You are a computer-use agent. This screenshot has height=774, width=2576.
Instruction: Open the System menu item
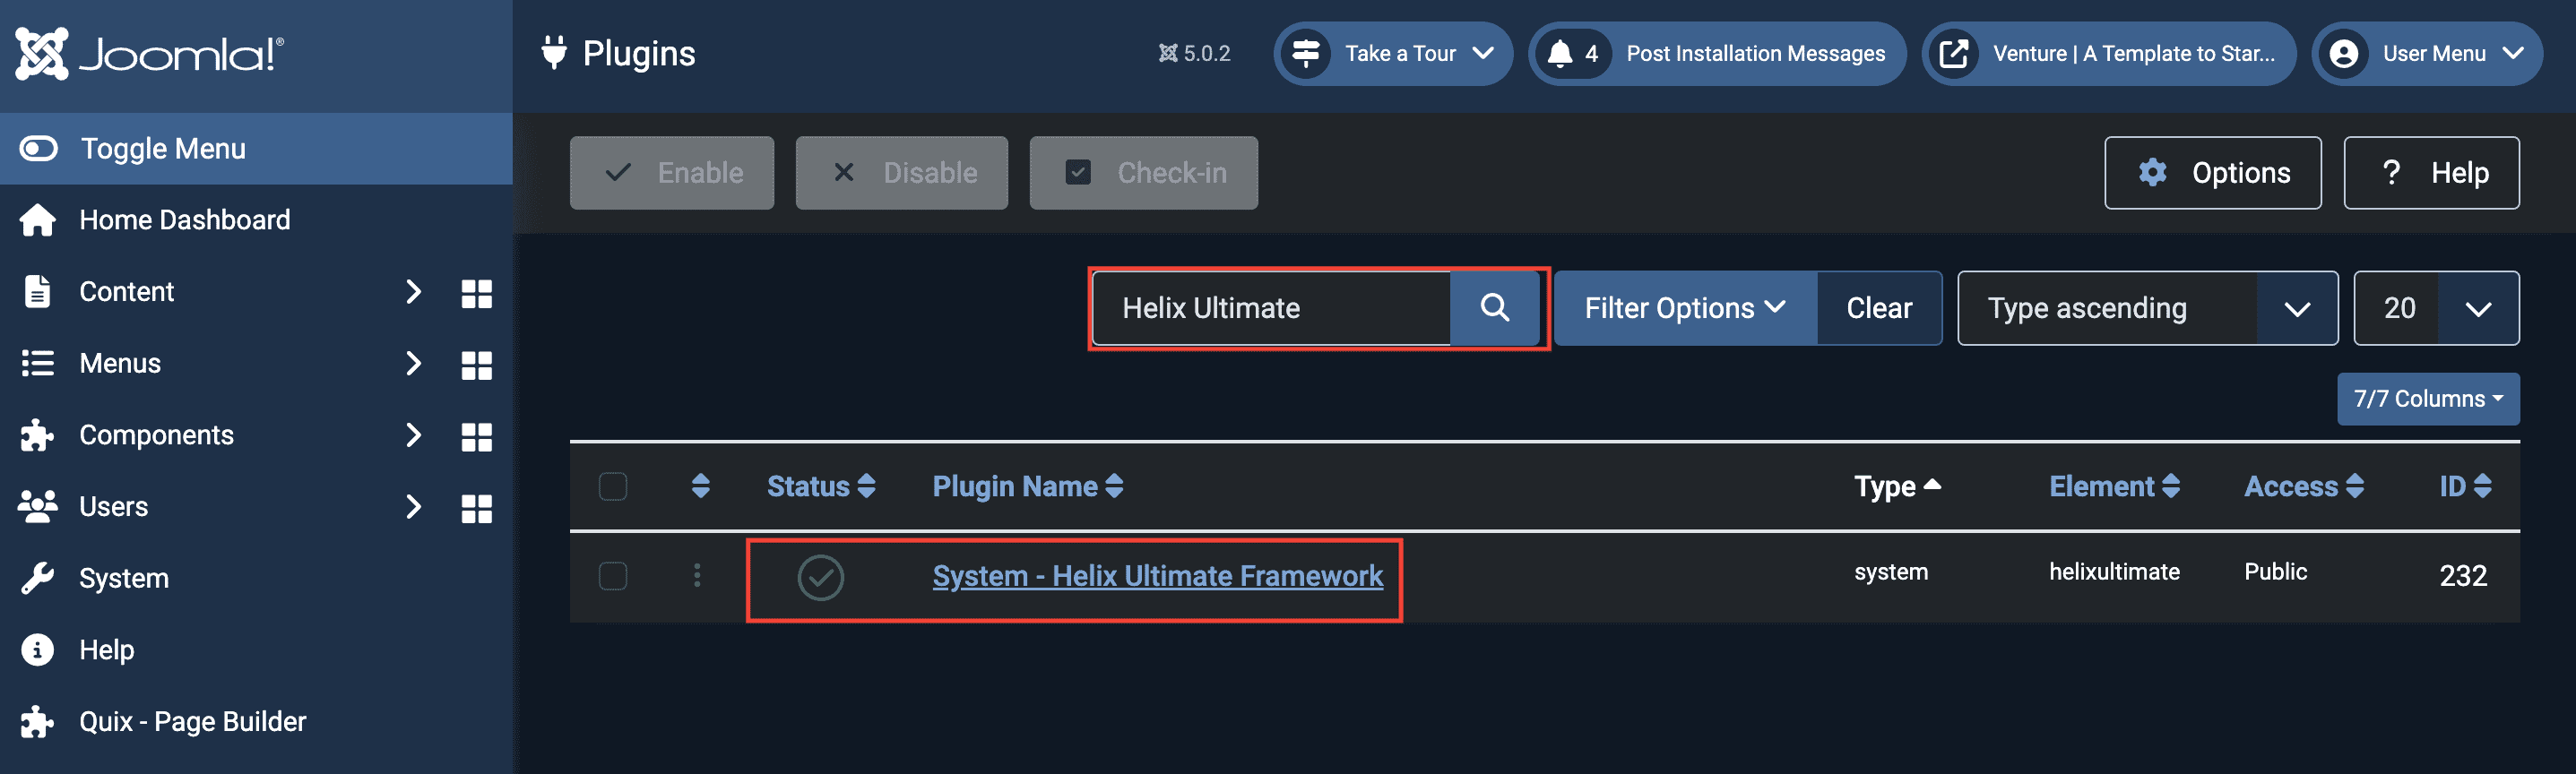(124, 578)
